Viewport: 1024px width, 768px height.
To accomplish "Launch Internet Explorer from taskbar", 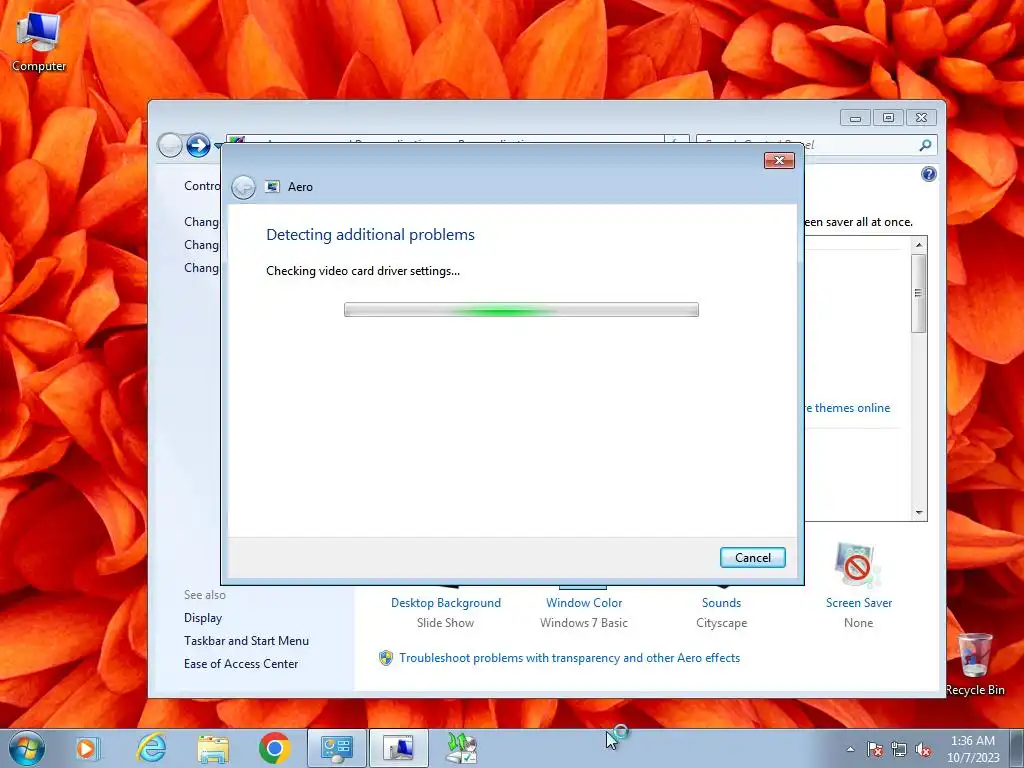I will [x=151, y=748].
